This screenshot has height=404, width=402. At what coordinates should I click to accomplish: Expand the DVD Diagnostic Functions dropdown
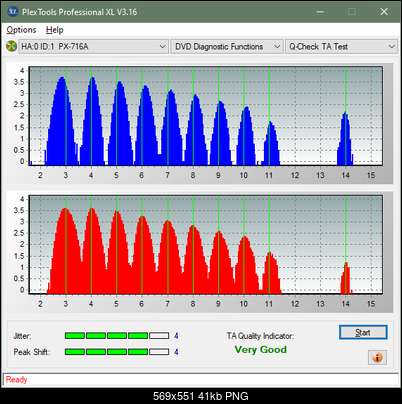click(x=227, y=47)
